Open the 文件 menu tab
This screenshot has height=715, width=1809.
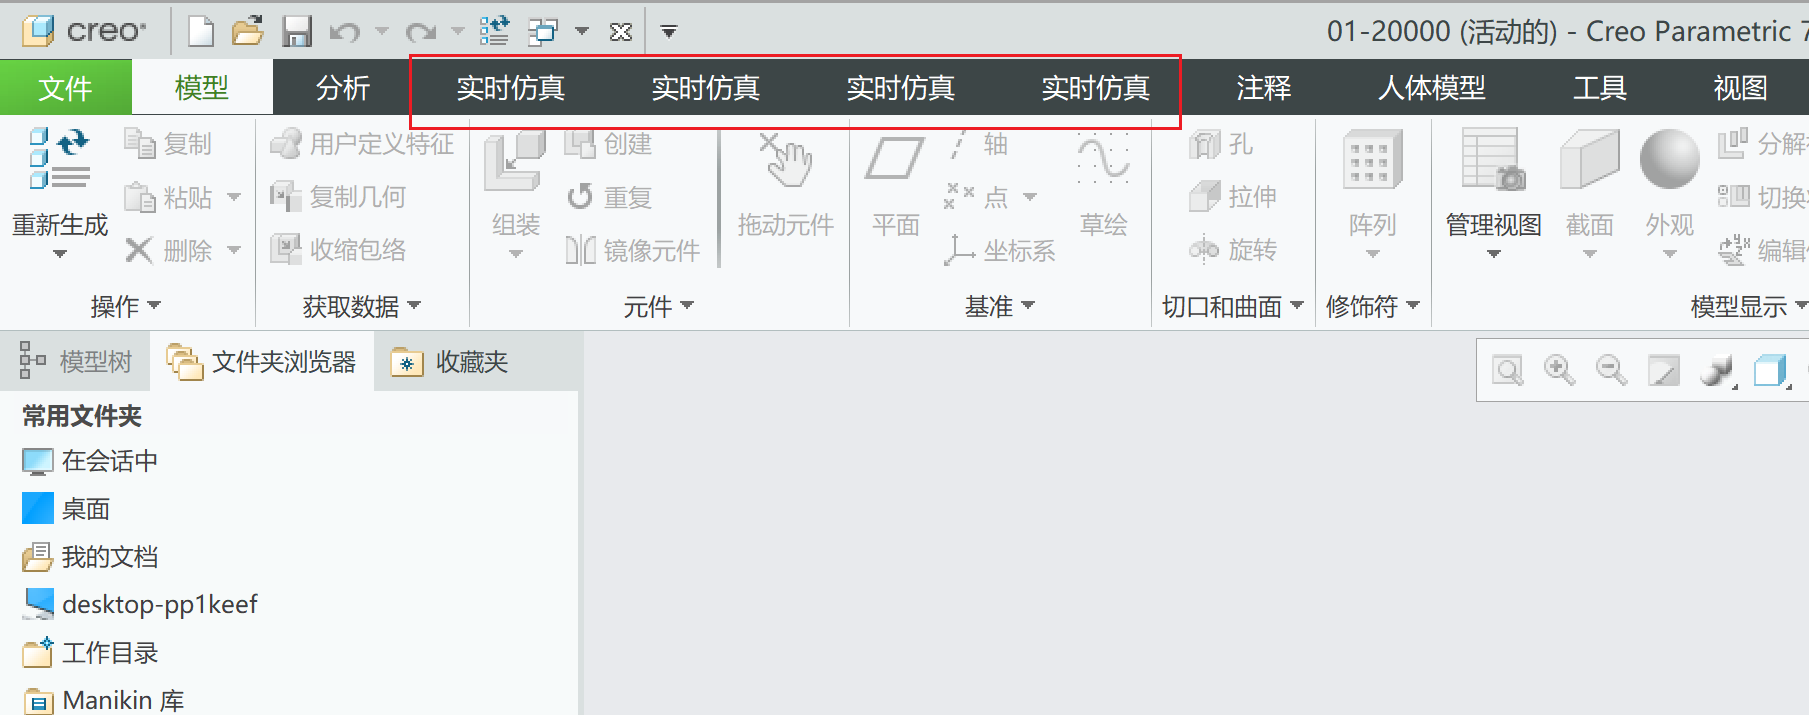point(65,88)
